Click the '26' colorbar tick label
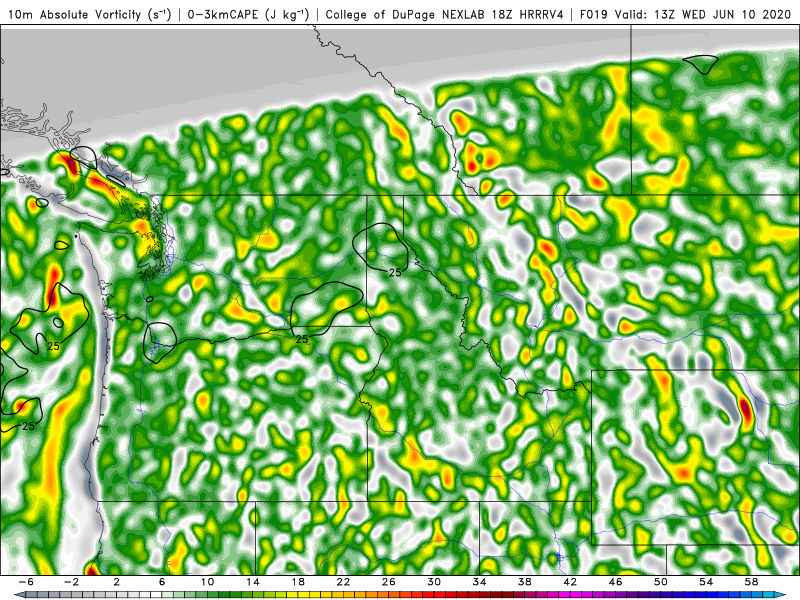The width and height of the screenshot is (800, 600). 389,582
